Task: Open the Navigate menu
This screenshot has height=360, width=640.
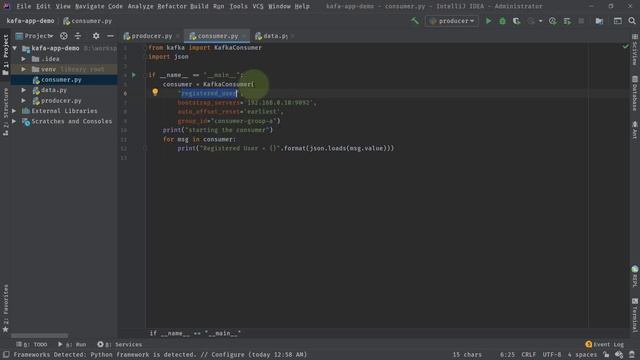Action: click(89, 6)
